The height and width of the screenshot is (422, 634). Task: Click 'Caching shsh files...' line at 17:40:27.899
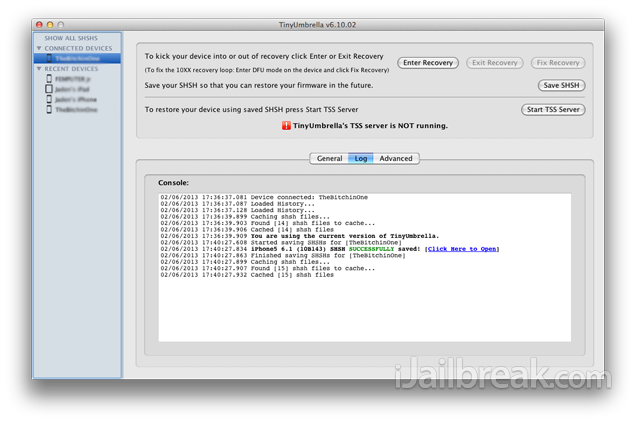(x=245, y=262)
